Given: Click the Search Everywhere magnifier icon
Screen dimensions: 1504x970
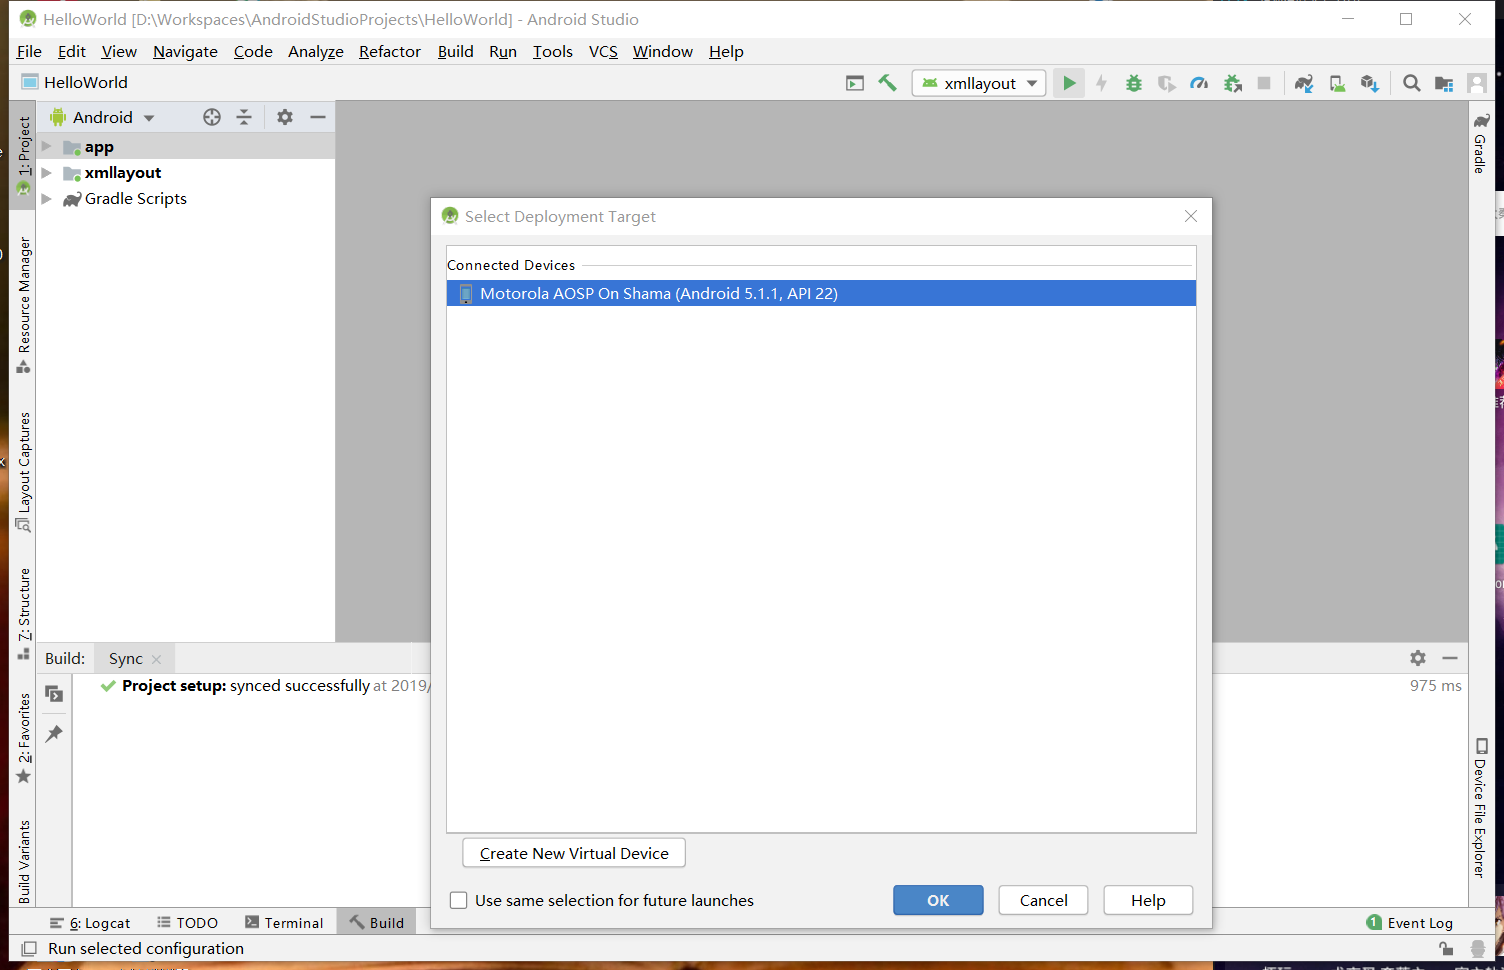Looking at the screenshot, I should coord(1411,83).
